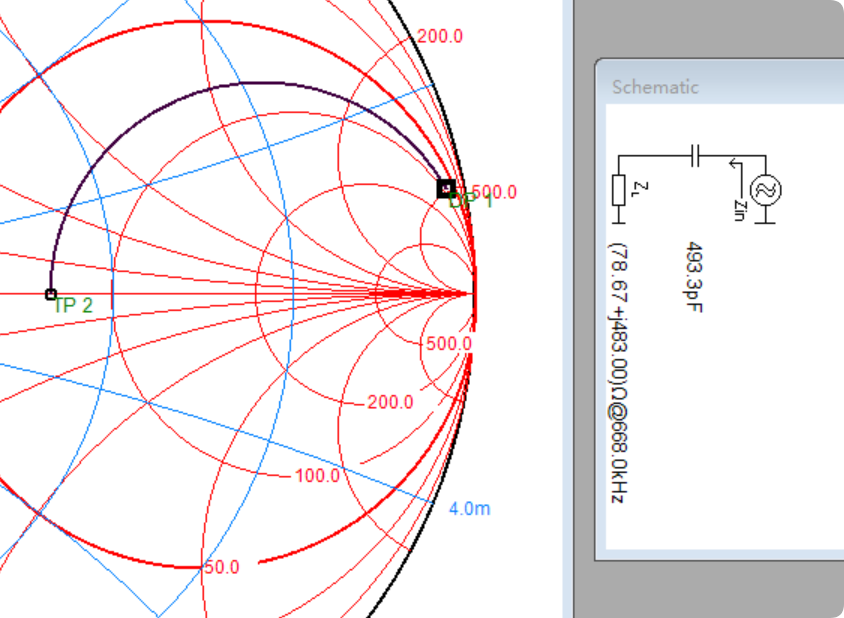Screen dimensions: 844x618
Task: Click the green TP 2 label
Action: pyautogui.click(x=73, y=306)
